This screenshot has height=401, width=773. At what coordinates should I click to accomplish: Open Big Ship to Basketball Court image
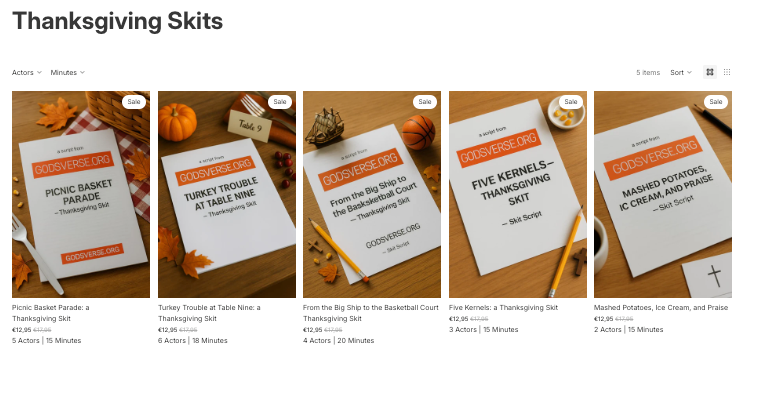click(x=372, y=194)
